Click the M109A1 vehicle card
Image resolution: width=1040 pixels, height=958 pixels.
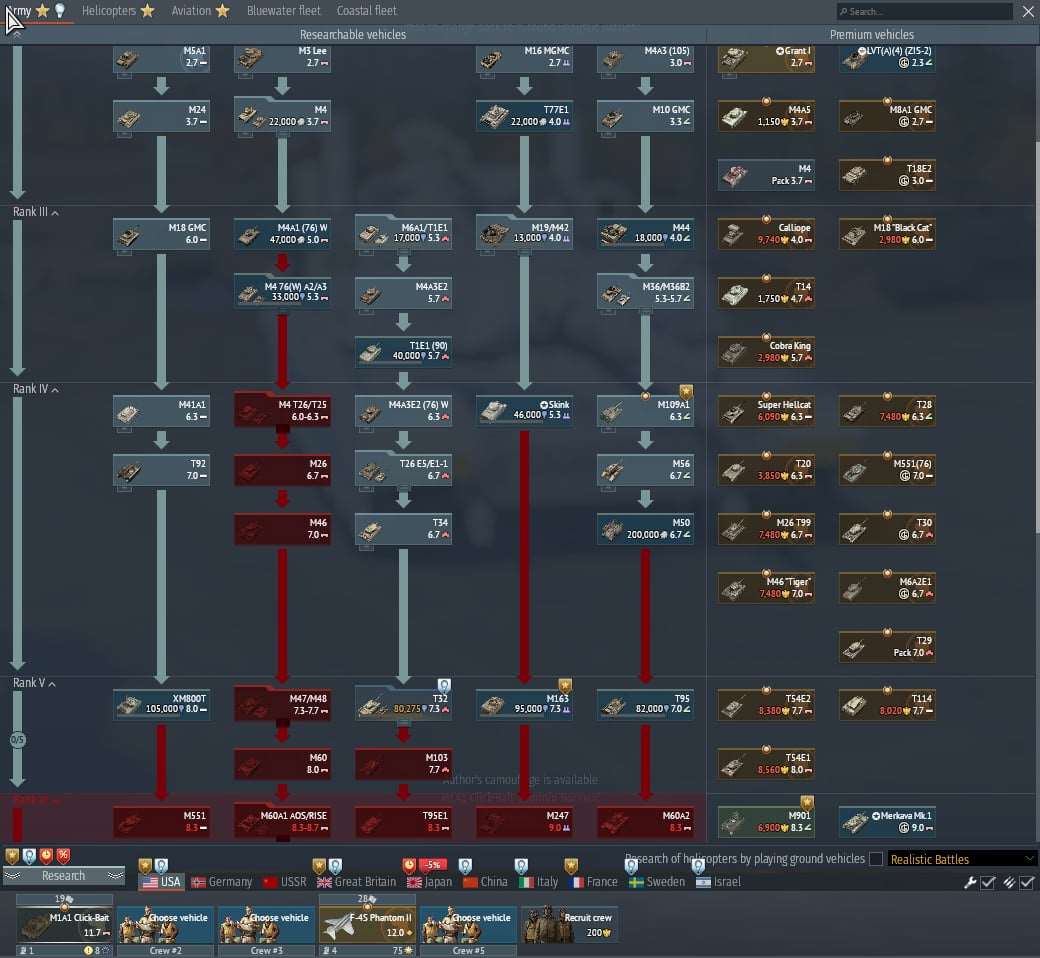645,411
